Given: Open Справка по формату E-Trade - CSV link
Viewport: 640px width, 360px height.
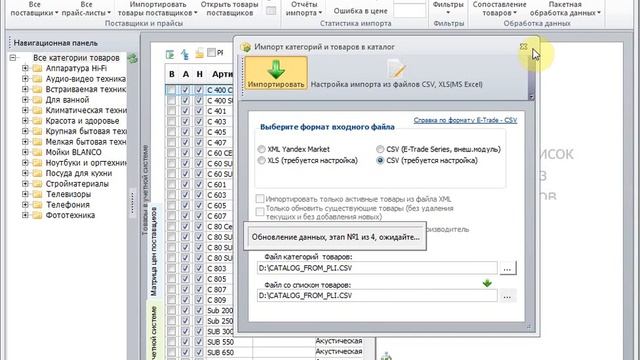Looking at the screenshot, I should click(x=465, y=120).
